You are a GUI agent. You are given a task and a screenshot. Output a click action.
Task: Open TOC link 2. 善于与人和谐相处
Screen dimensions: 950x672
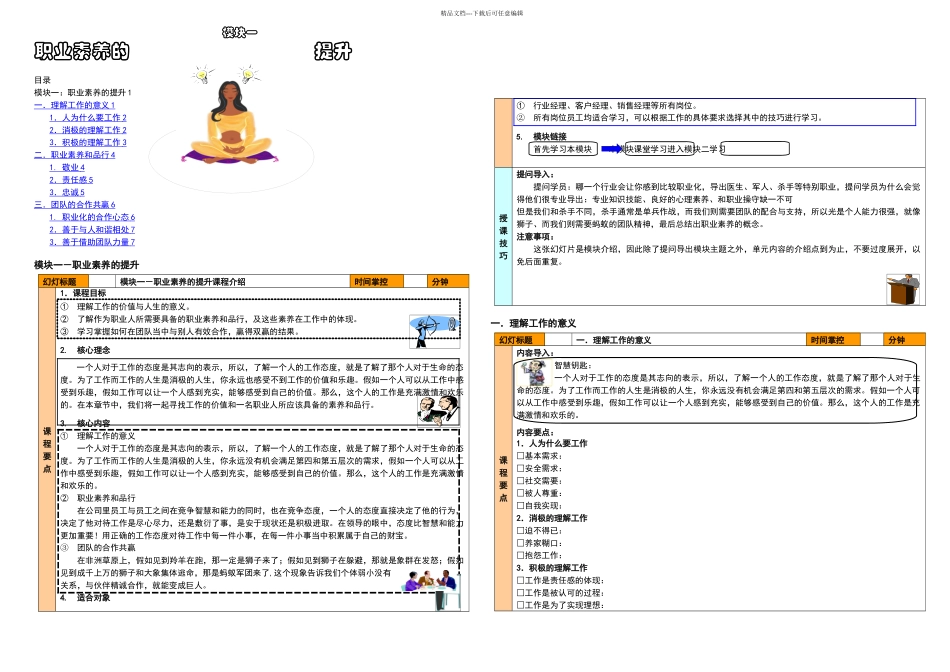(x=92, y=230)
